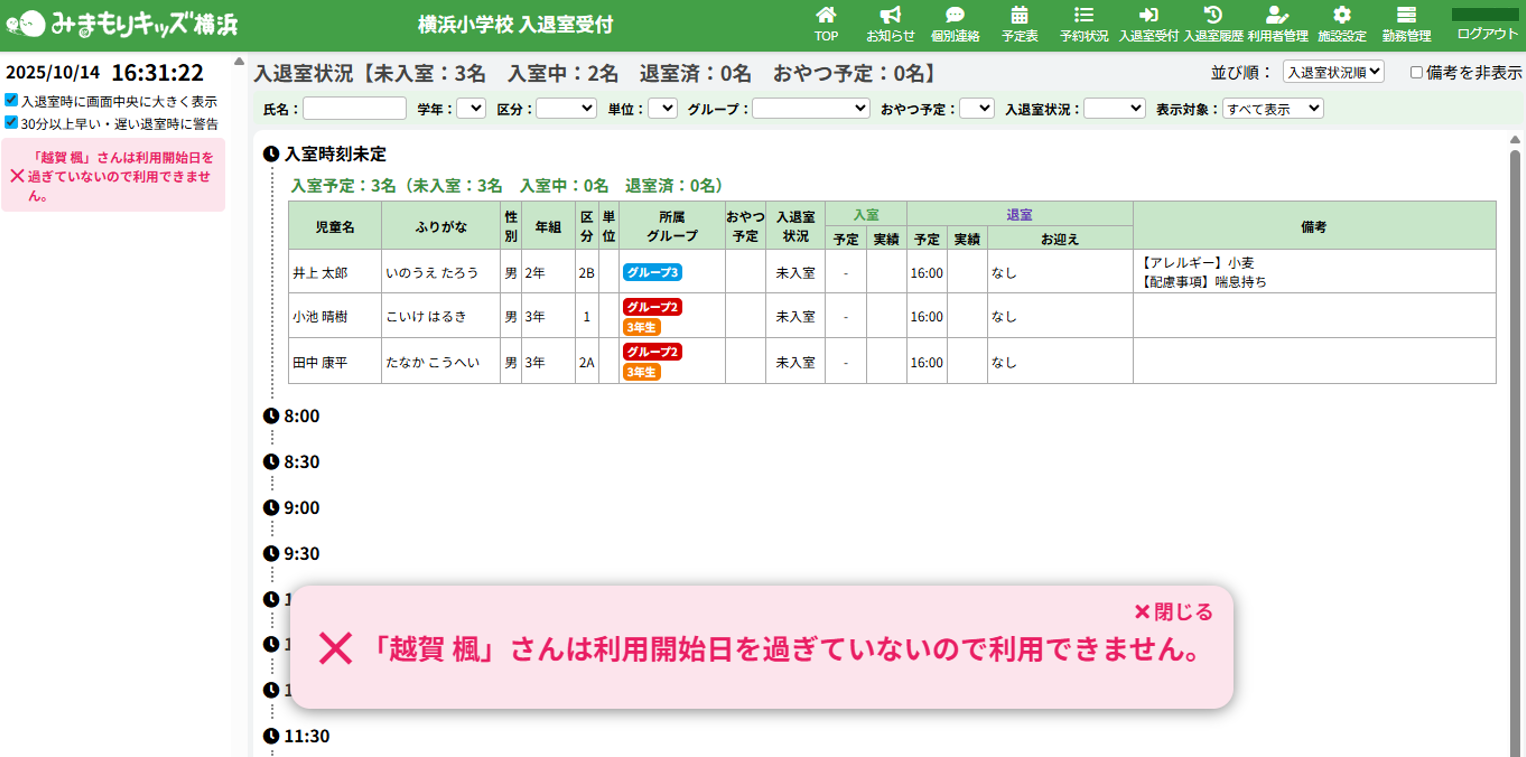Image resolution: width=1526 pixels, height=757 pixels.
Task: Click 閉じる on the error popup
Action: tap(1173, 611)
